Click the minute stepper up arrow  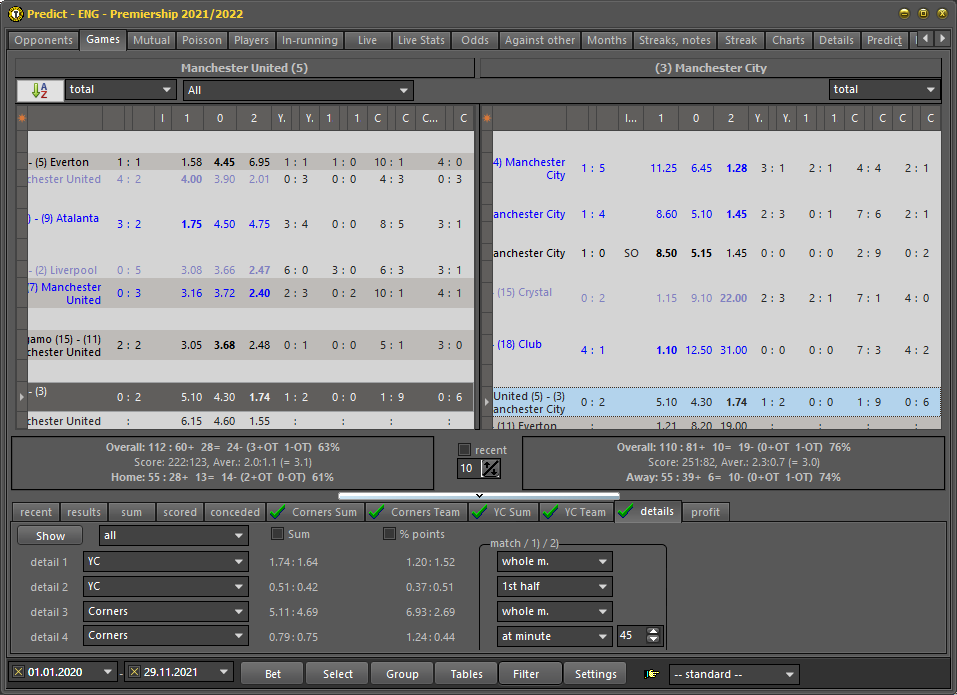[x=654, y=631]
